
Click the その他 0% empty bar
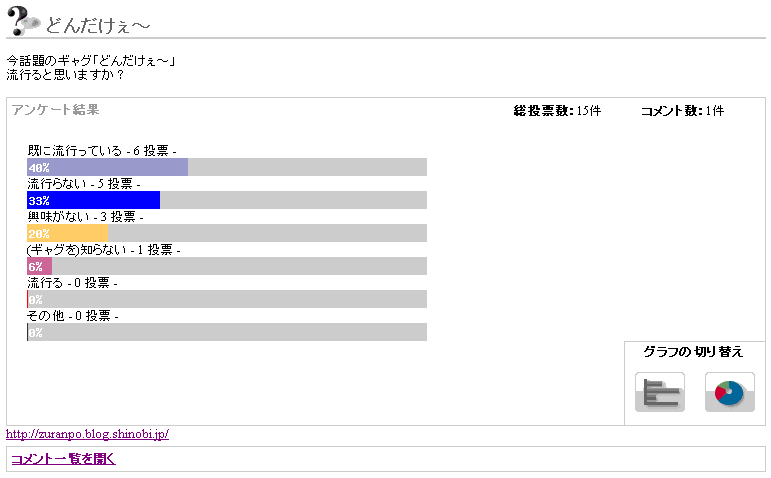227,332
